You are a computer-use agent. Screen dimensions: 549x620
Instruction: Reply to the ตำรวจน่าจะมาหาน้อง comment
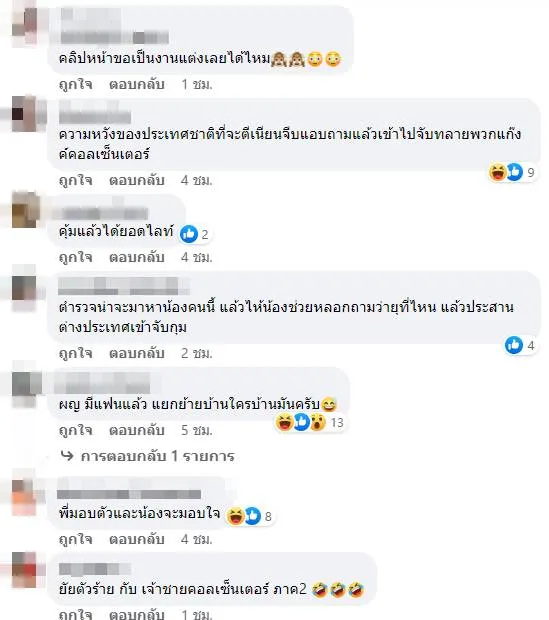click(137, 353)
